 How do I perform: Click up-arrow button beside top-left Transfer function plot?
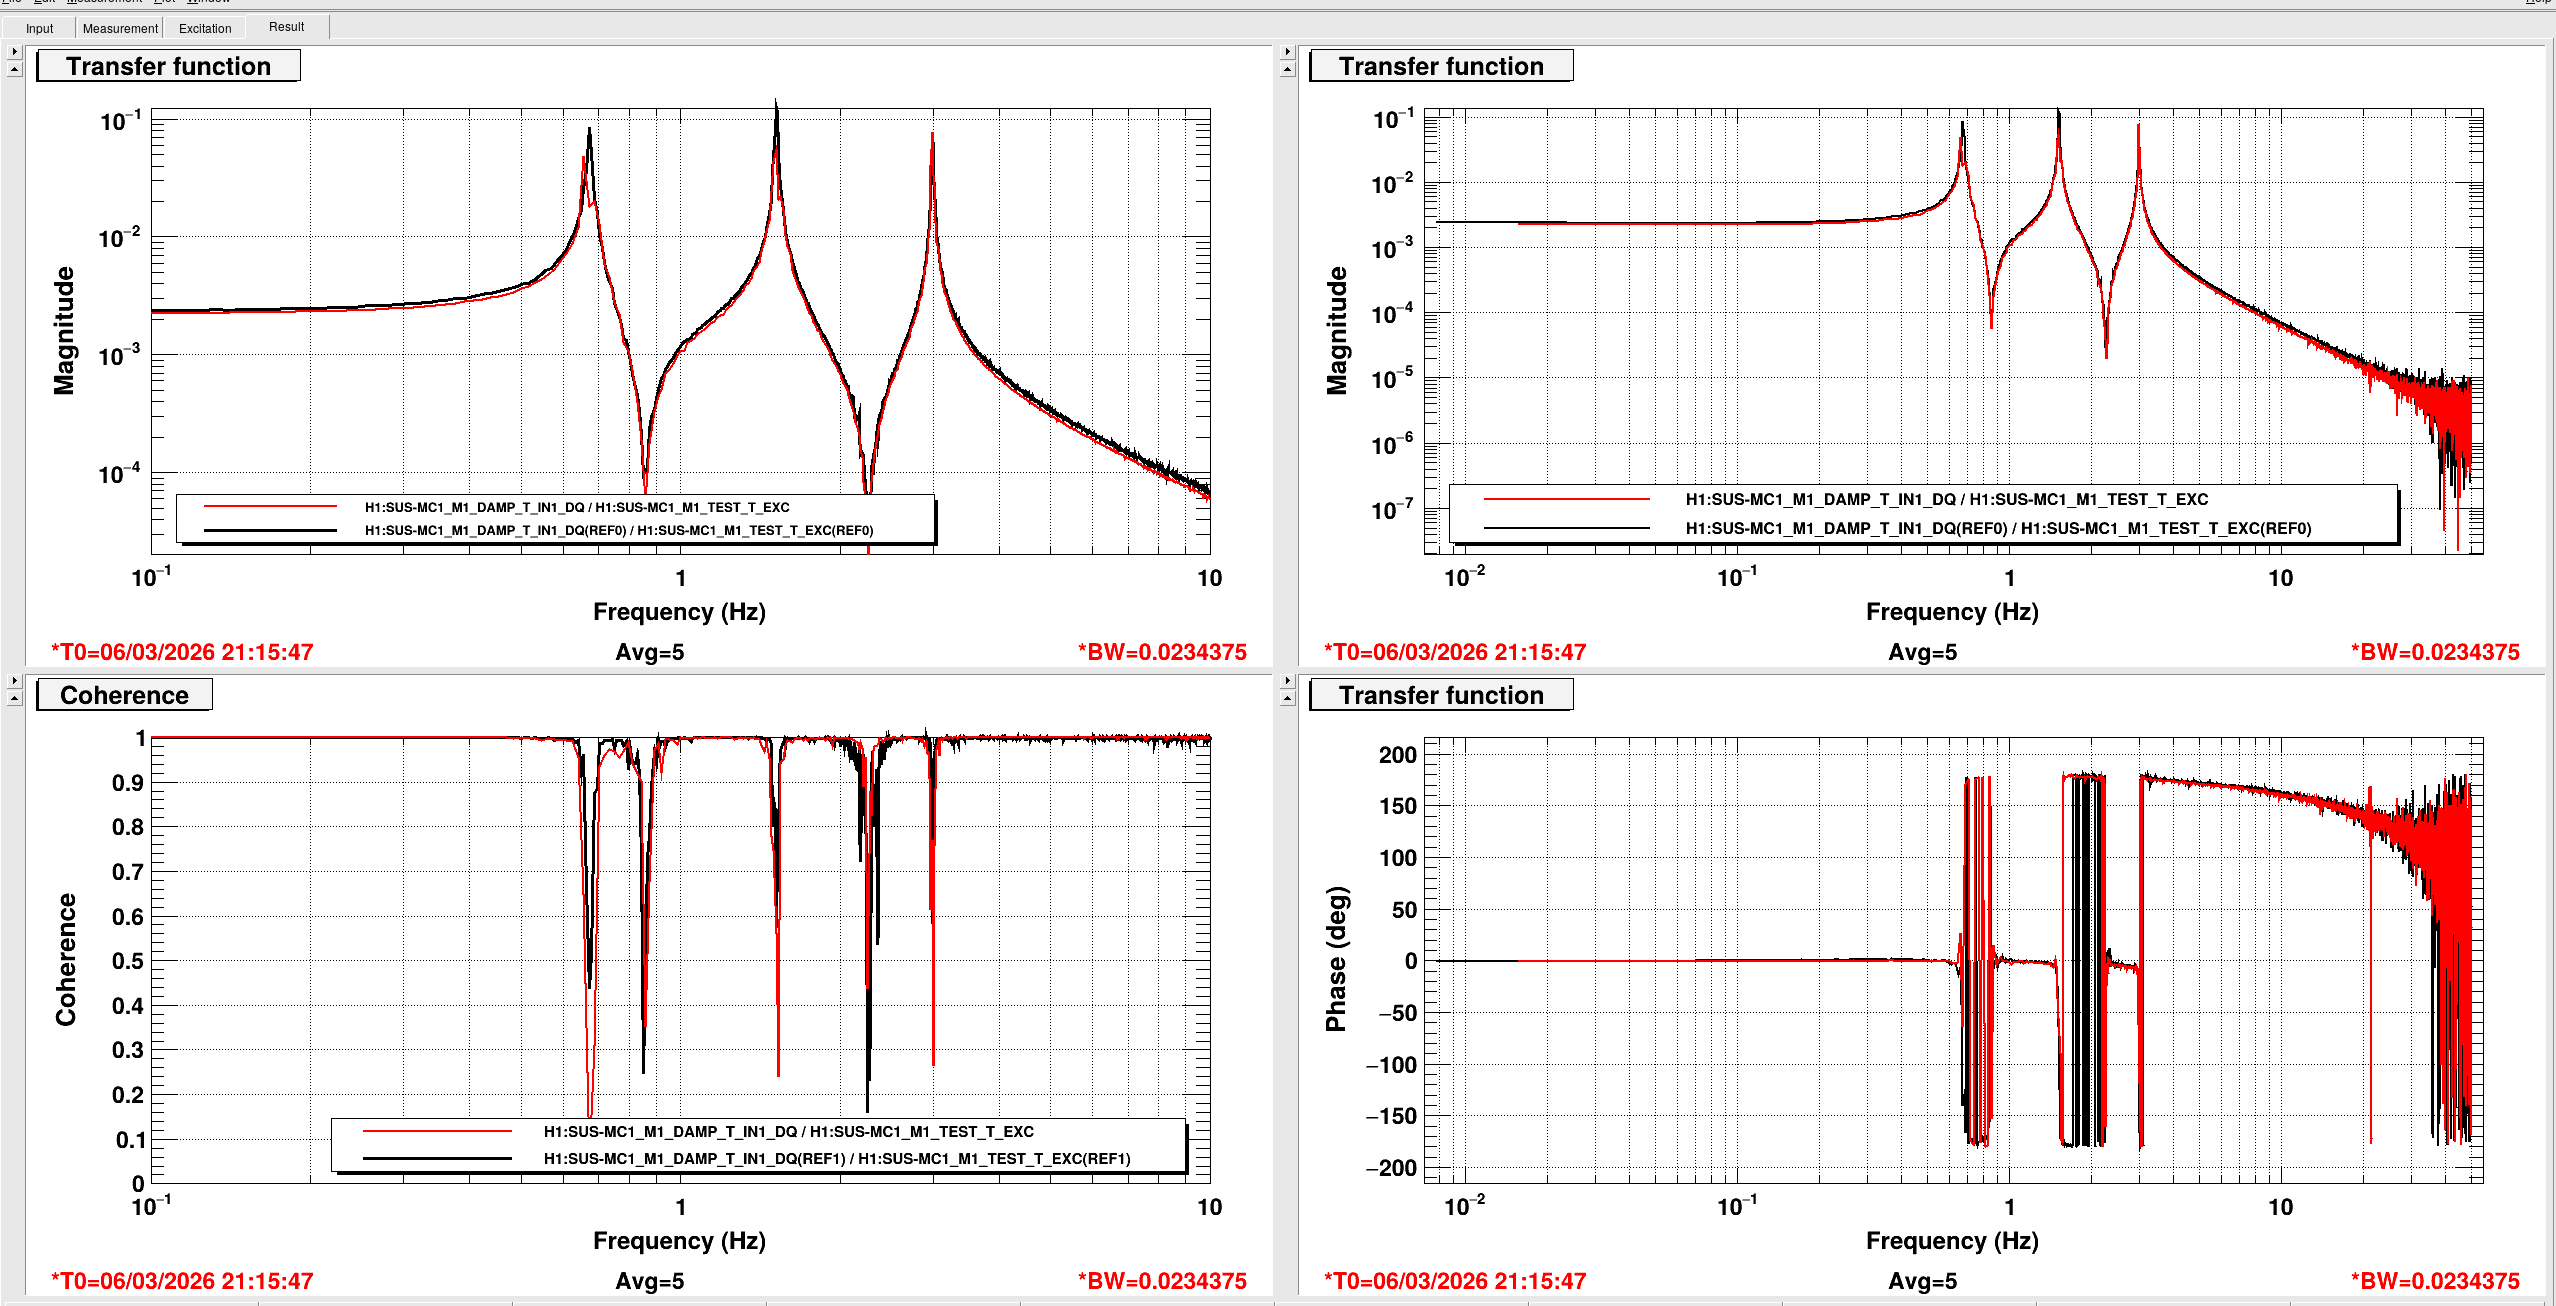pos(14,69)
